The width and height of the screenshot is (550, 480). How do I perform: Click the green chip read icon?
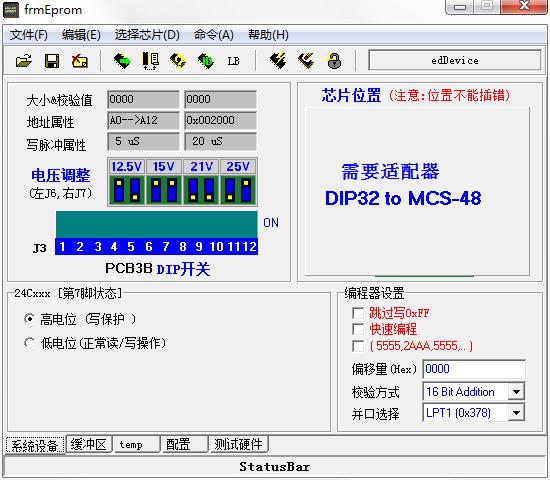point(122,61)
